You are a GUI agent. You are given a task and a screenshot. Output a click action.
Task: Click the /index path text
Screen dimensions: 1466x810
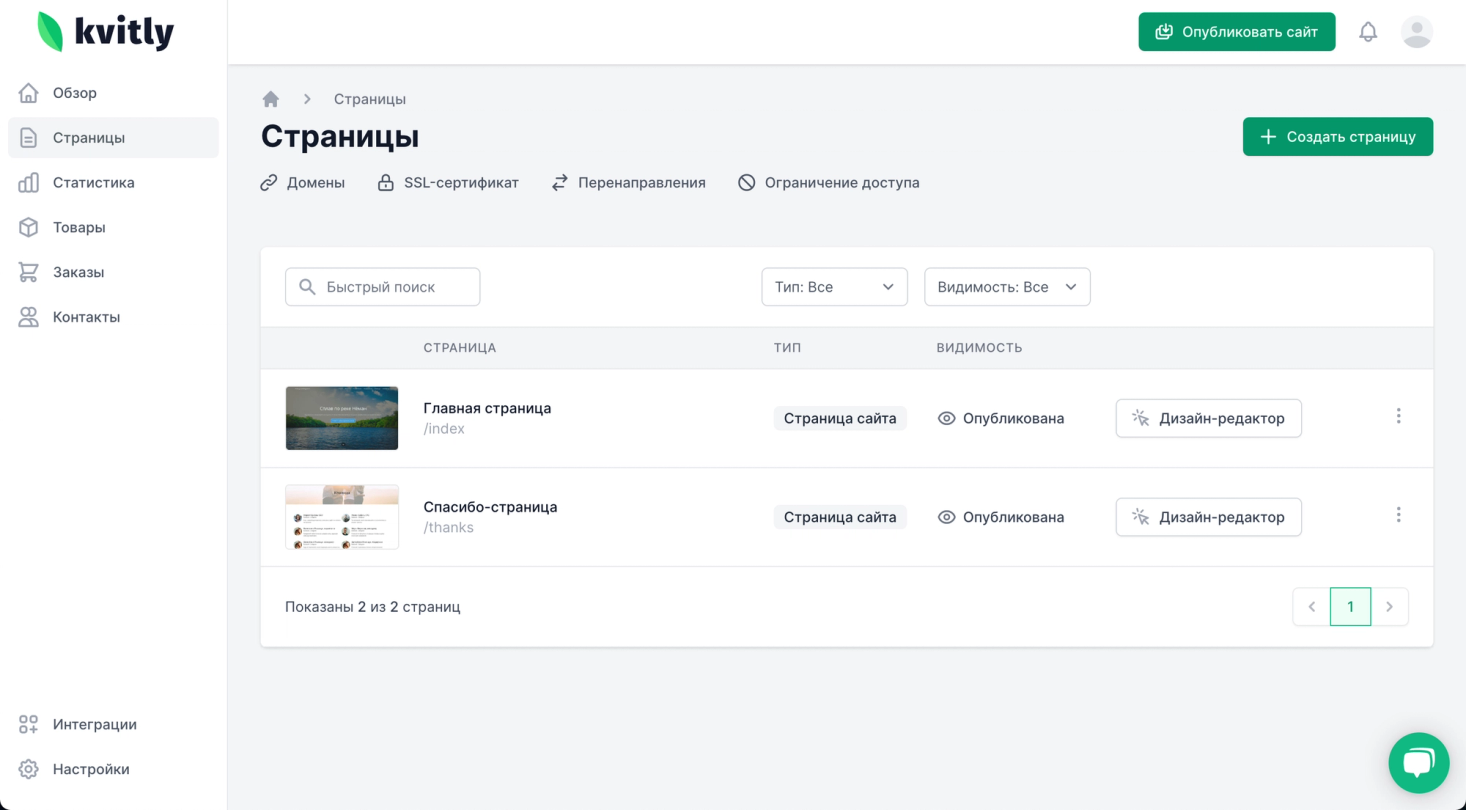point(444,429)
